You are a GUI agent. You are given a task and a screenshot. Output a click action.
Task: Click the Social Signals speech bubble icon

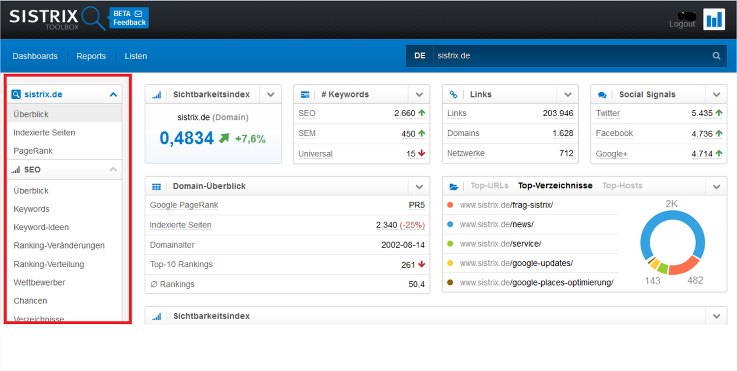[602, 95]
